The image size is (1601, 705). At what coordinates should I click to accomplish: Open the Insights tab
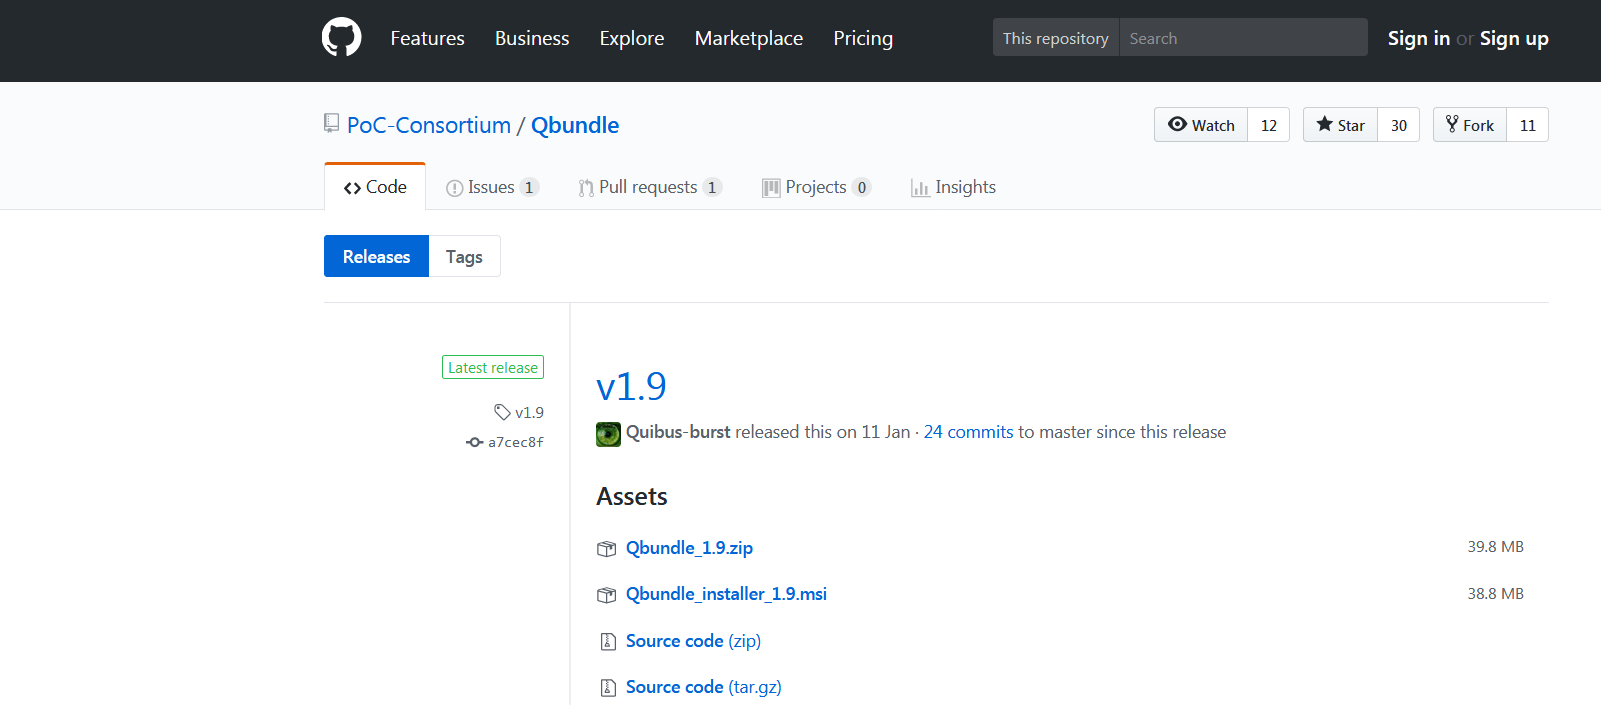coord(953,187)
